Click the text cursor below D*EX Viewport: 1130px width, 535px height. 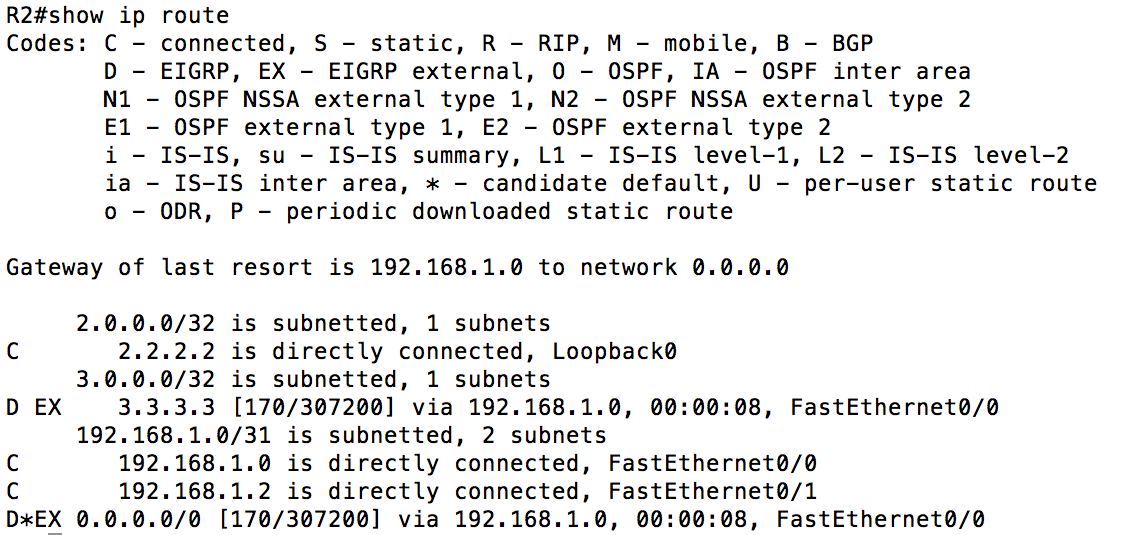55,533
